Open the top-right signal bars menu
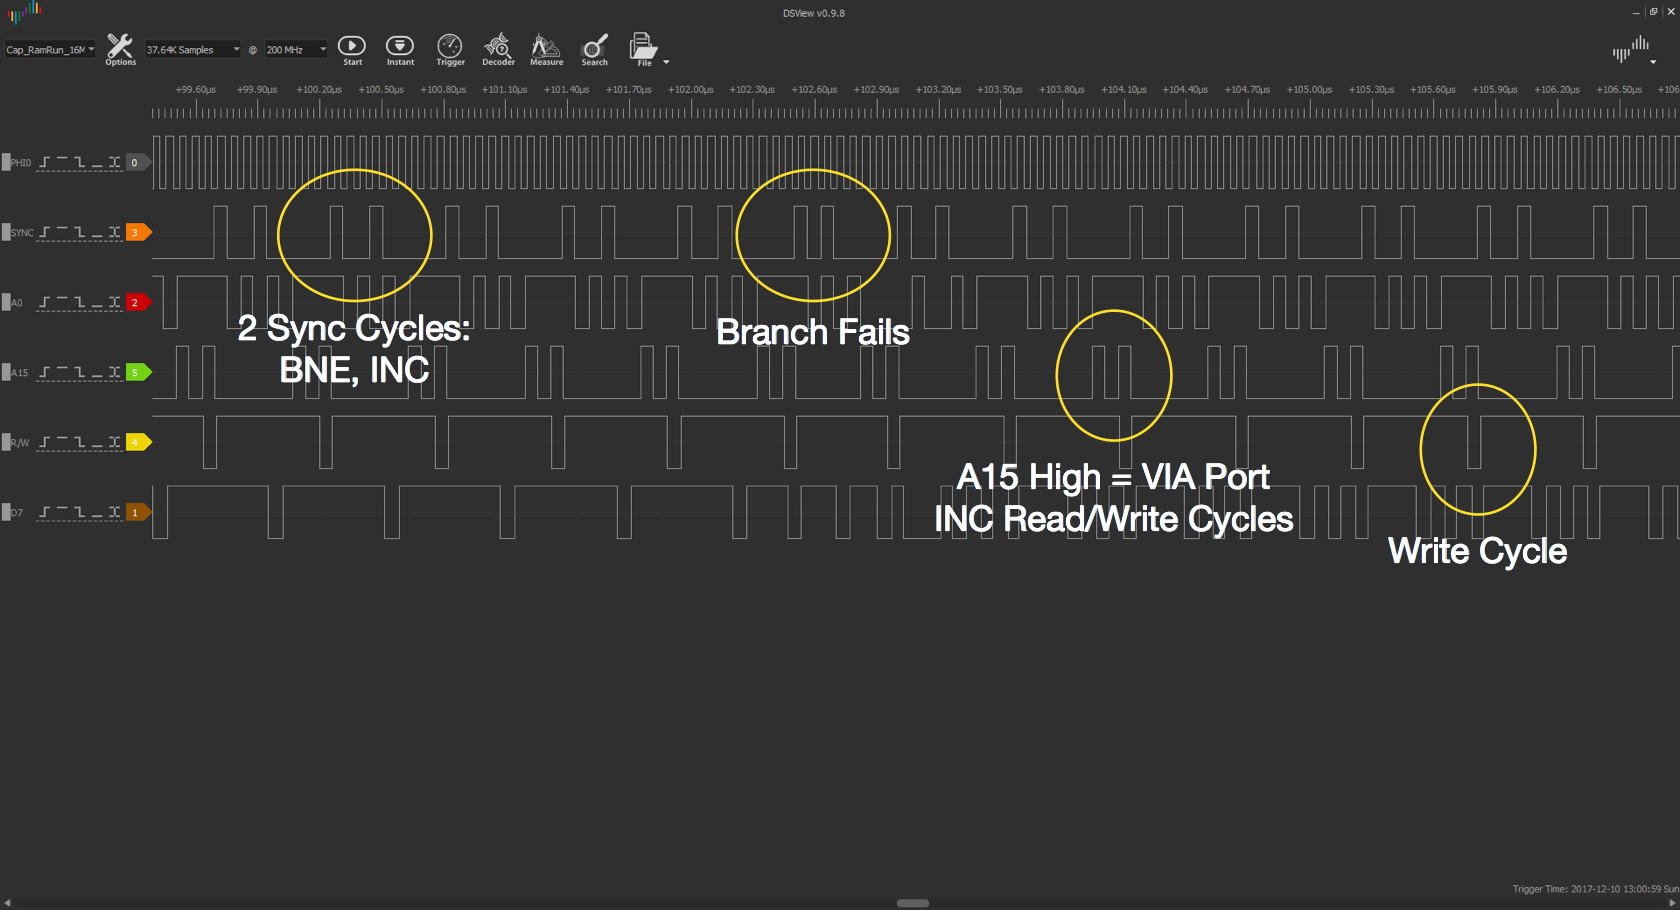The image size is (1680, 910). click(x=1631, y=49)
